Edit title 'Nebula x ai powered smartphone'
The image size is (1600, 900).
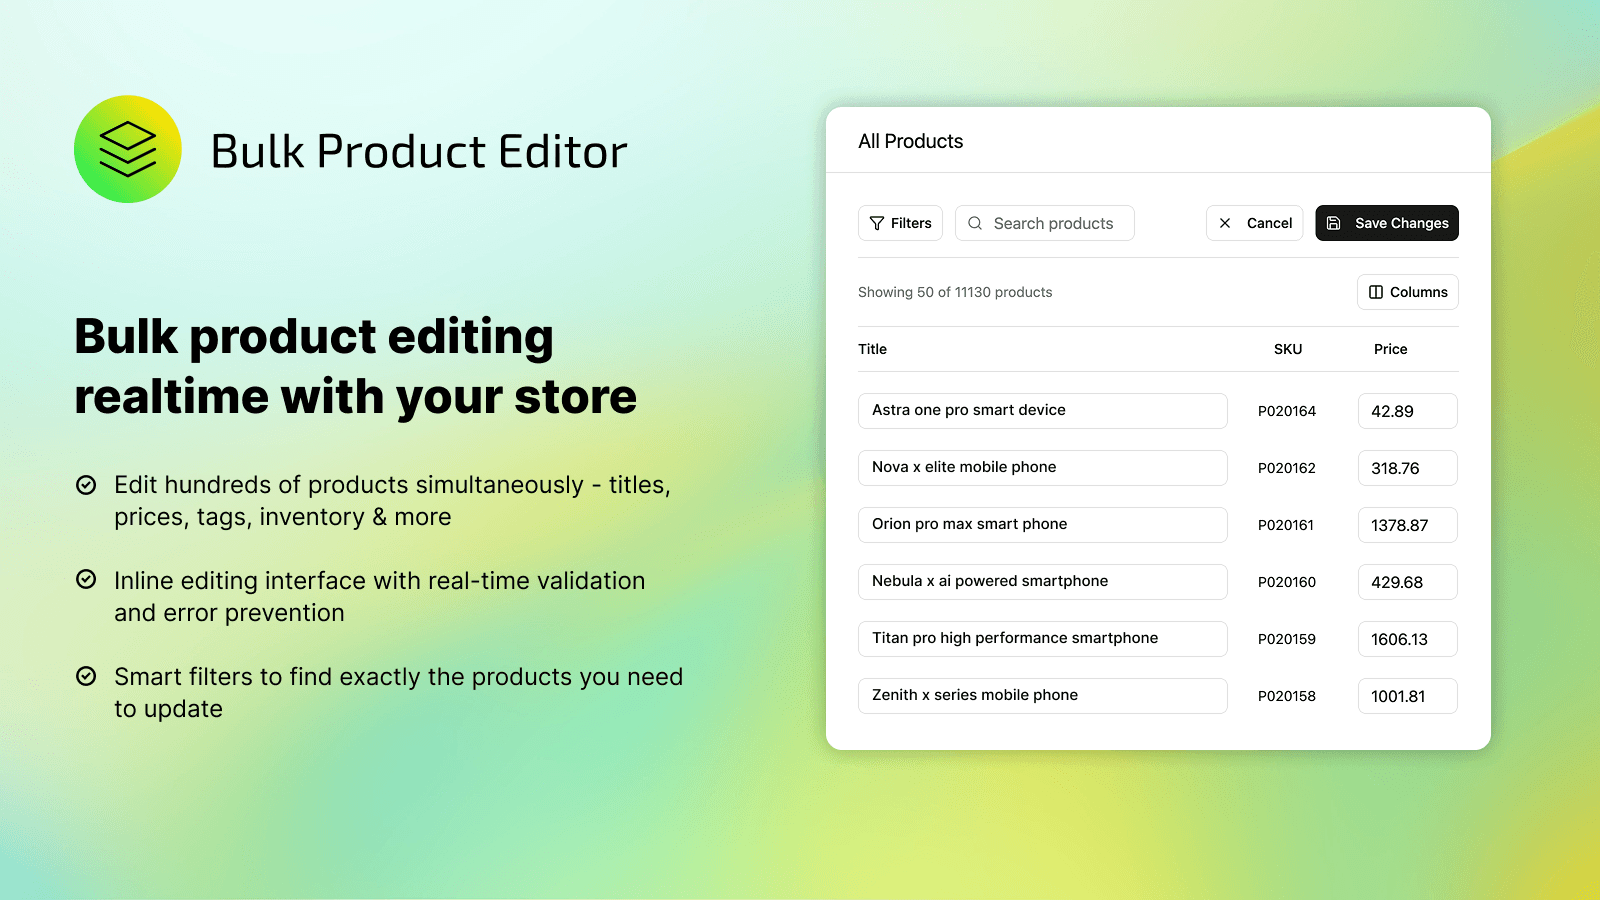[x=1043, y=582]
